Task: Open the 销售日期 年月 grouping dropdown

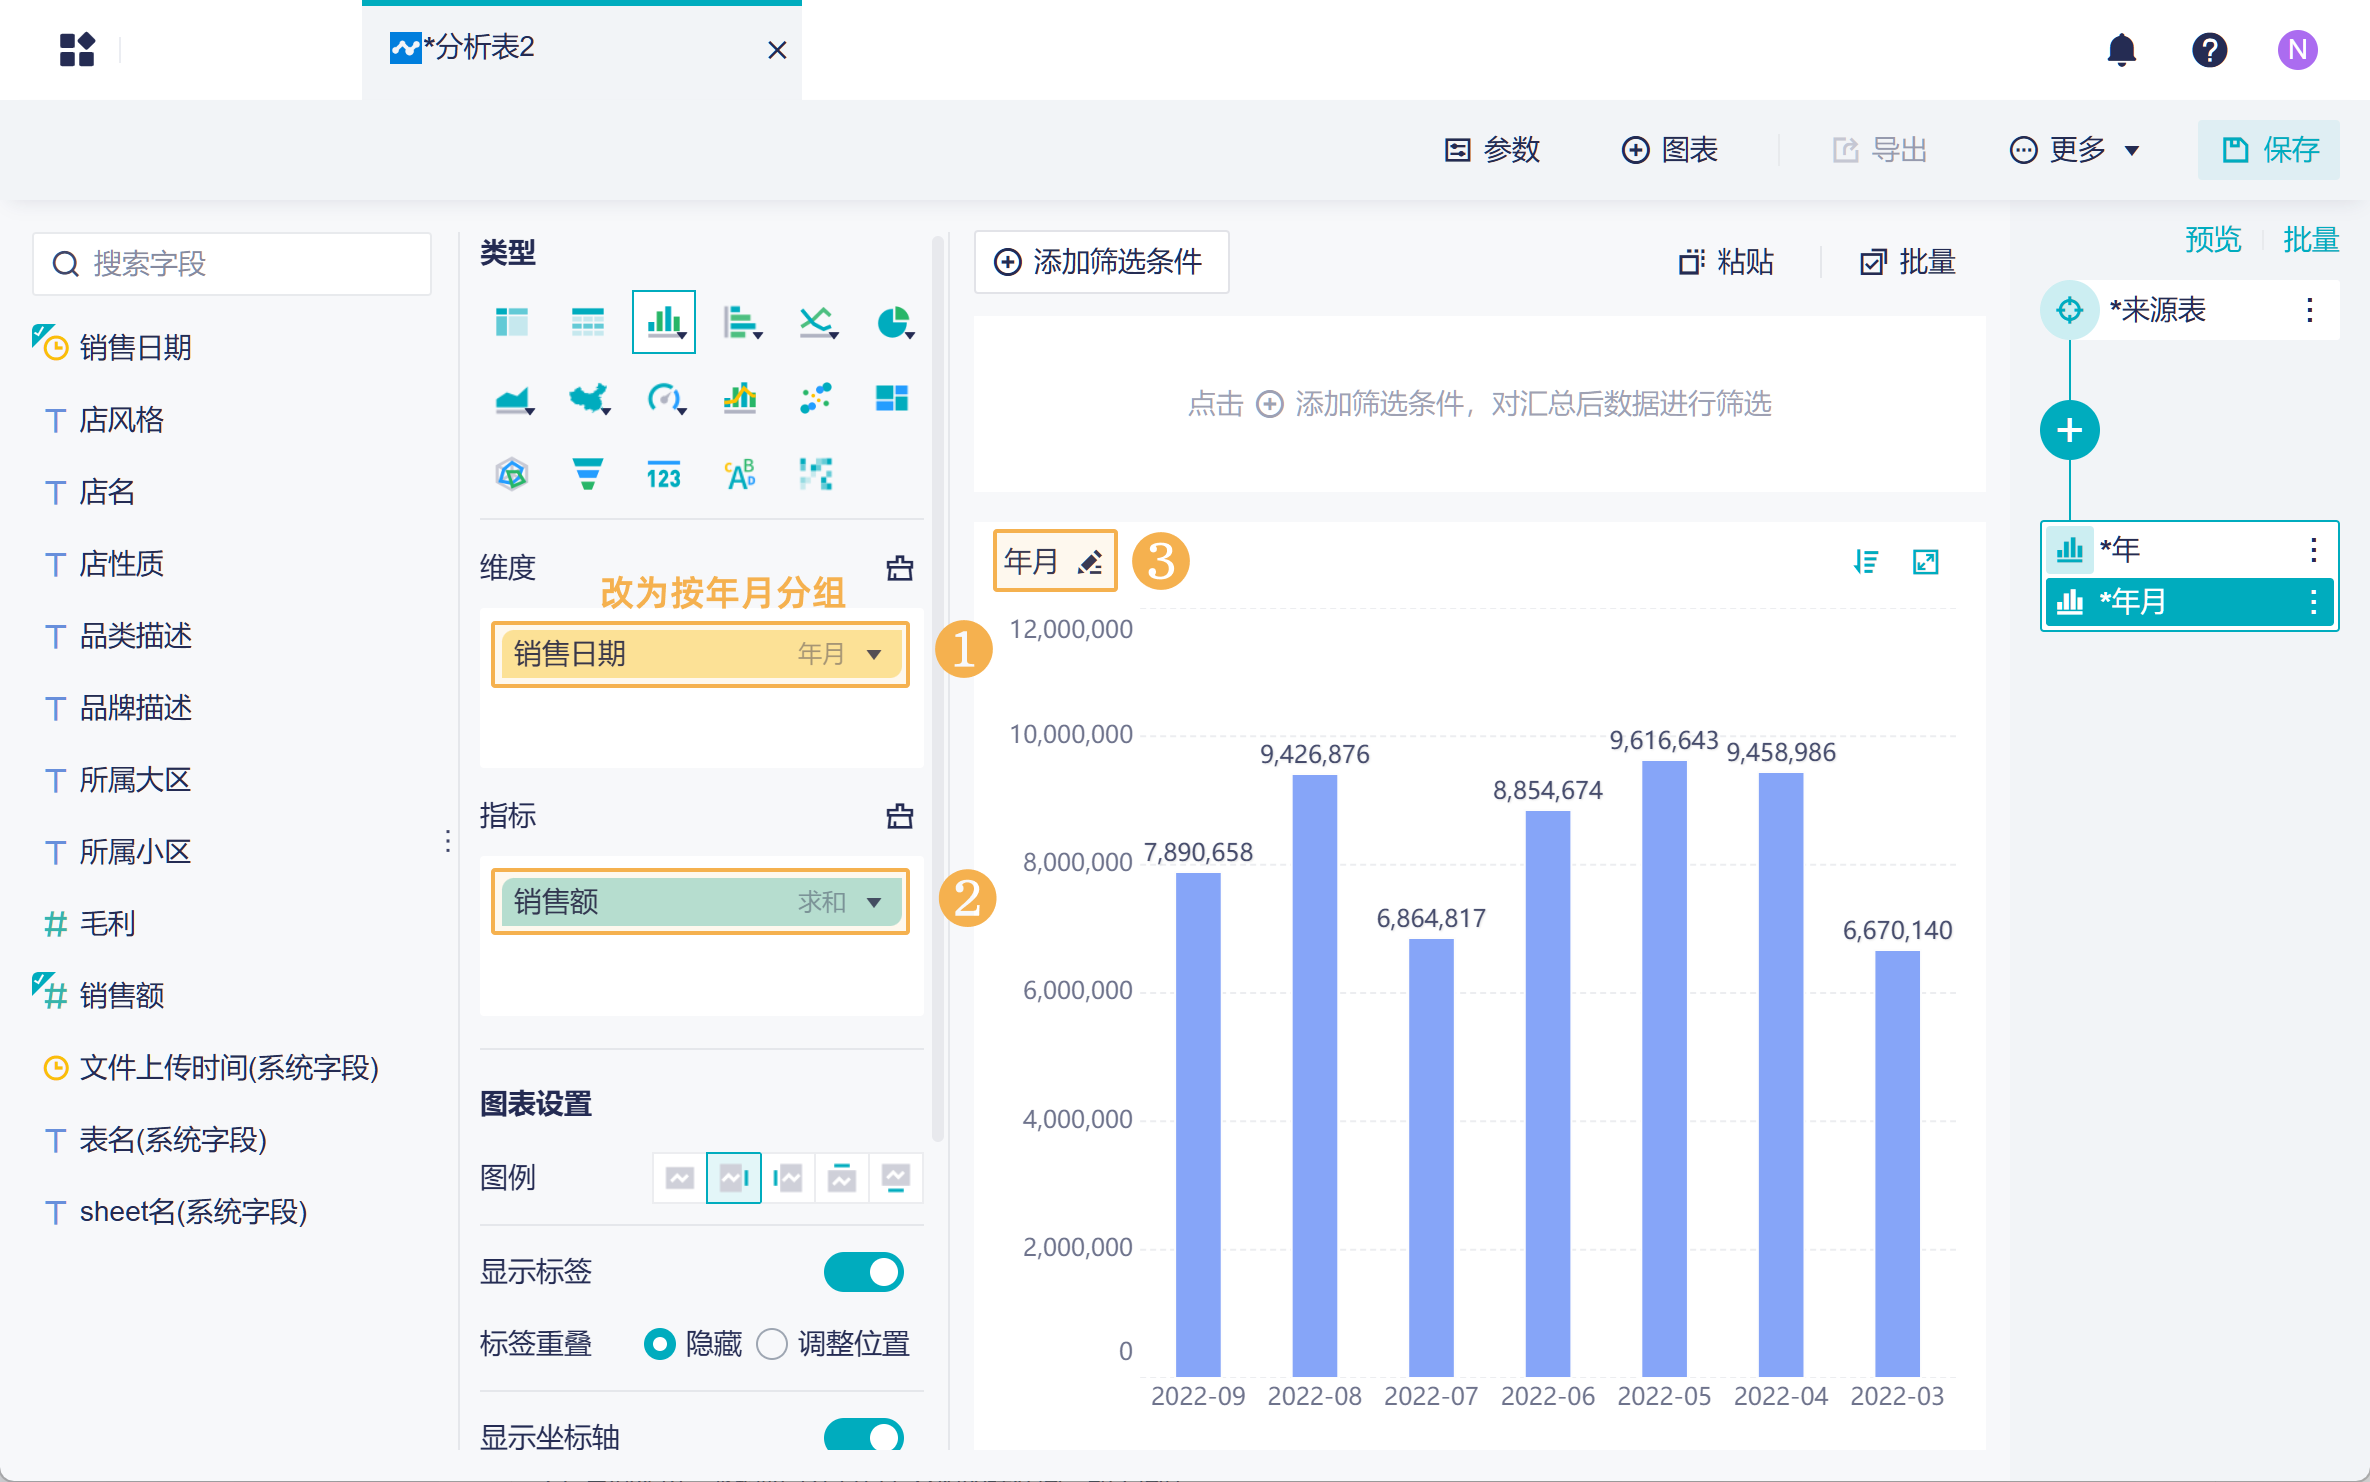Action: click(x=874, y=654)
